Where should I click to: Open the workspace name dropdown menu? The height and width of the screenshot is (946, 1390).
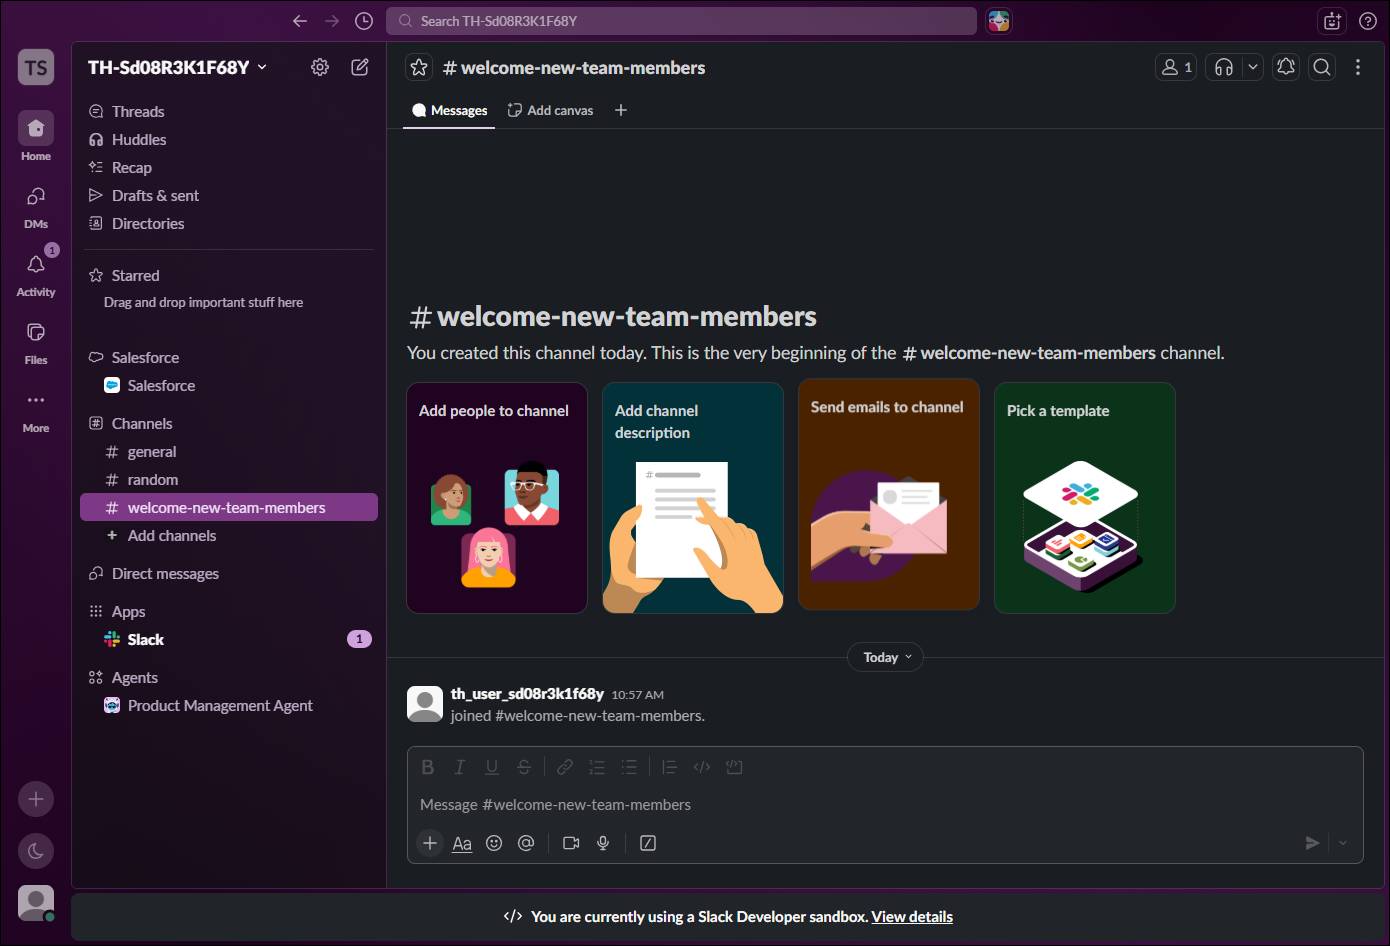coord(177,67)
